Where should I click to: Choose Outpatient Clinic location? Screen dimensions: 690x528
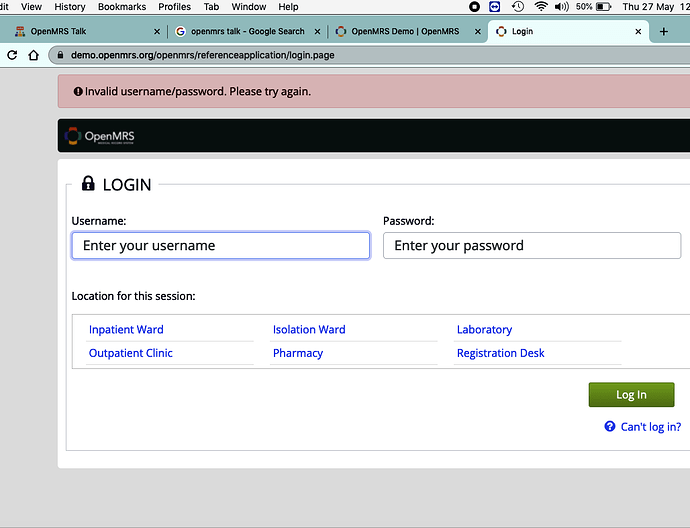tap(130, 353)
